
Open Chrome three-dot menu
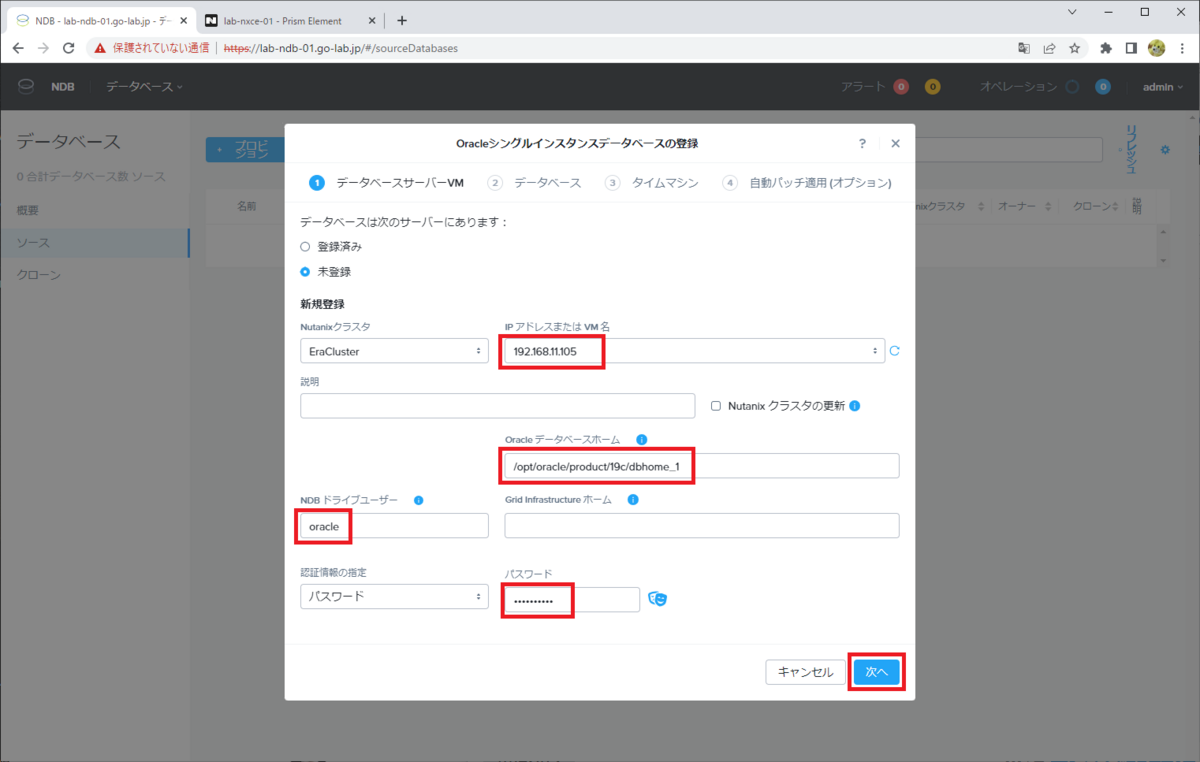click(x=1182, y=47)
